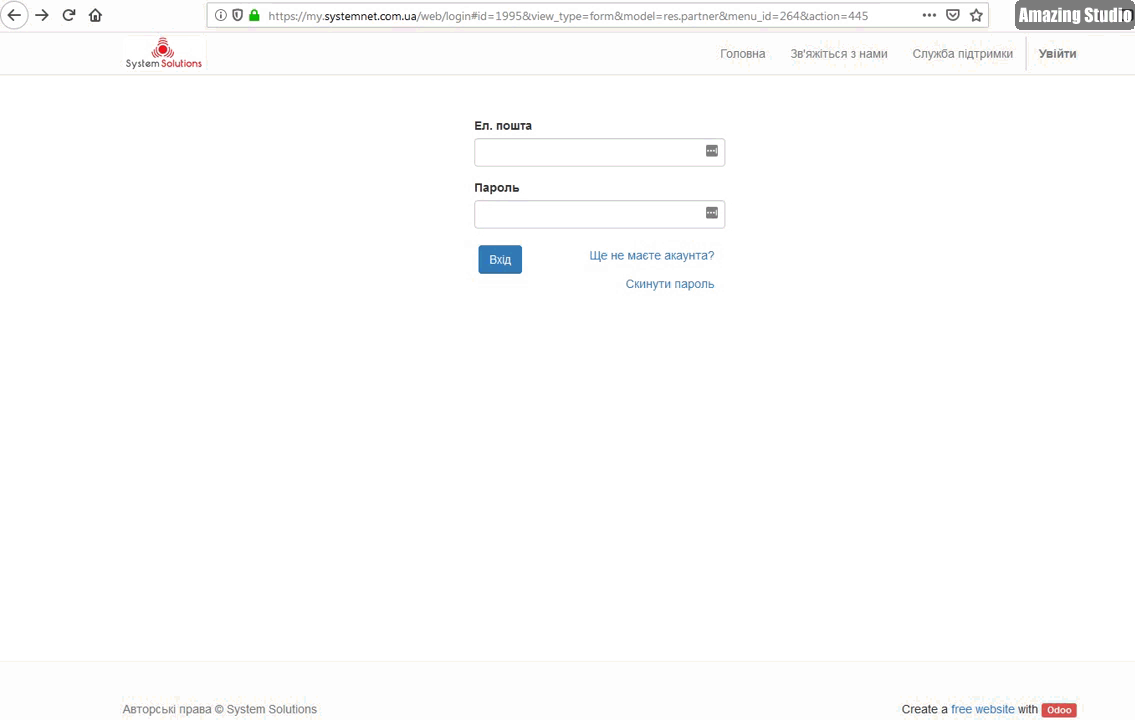Click the Скинути пароль link

669,283
